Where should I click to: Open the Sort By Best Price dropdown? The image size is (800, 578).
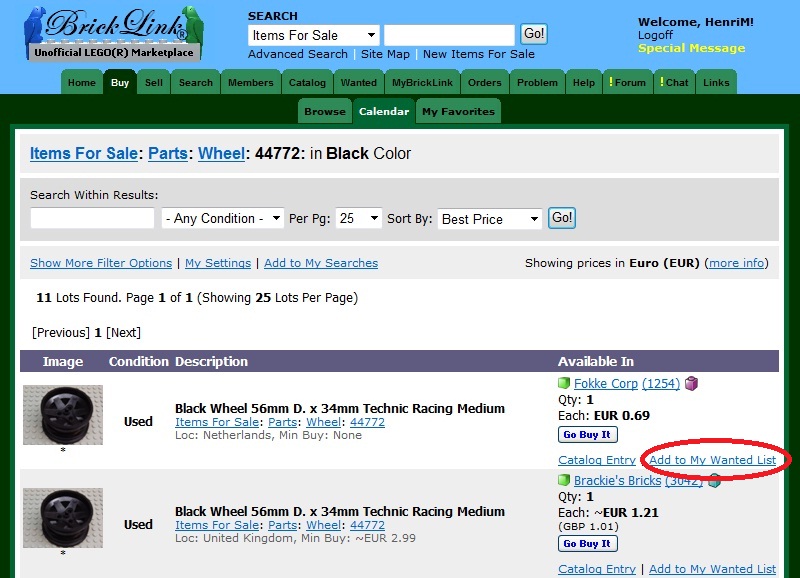tap(490, 218)
